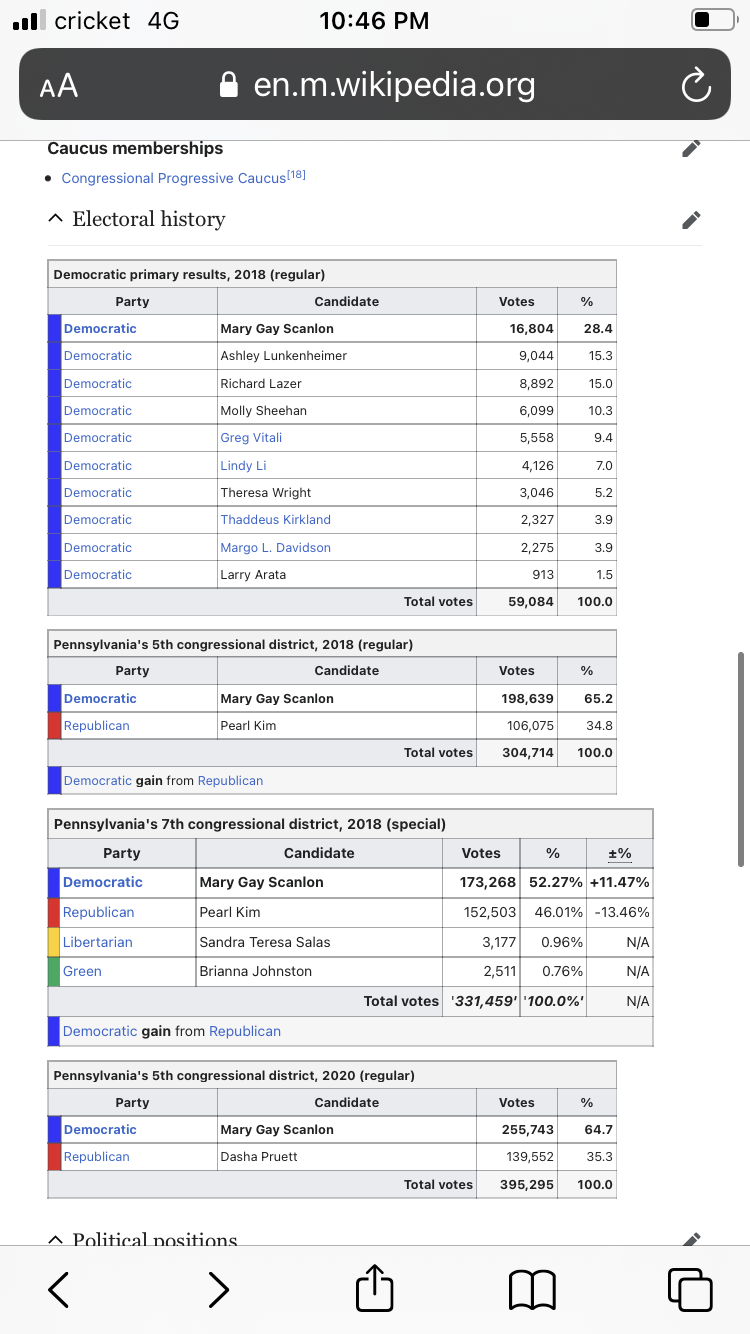Open Congressional Progressive Caucus link

[x=173, y=178]
